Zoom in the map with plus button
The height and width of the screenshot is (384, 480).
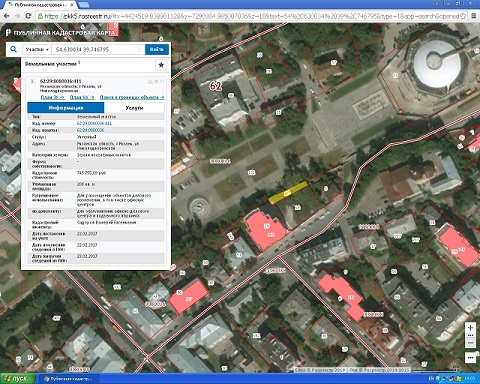tap(470, 327)
